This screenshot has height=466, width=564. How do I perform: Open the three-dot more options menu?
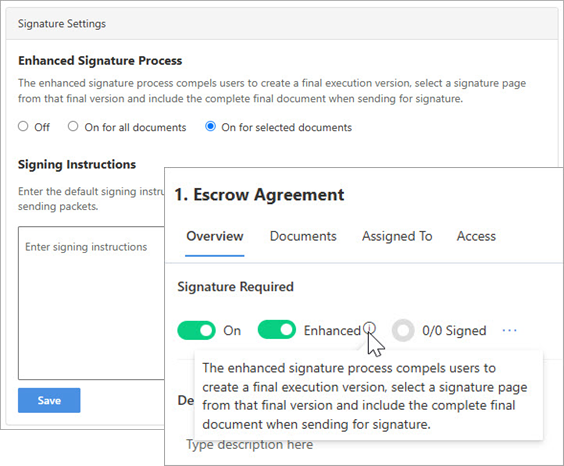point(510,330)
